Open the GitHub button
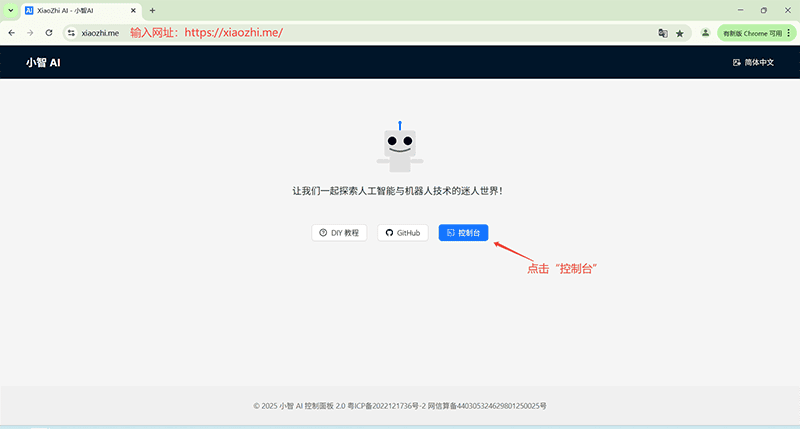This screenshot has width=800, height=429. pos(403,233)
